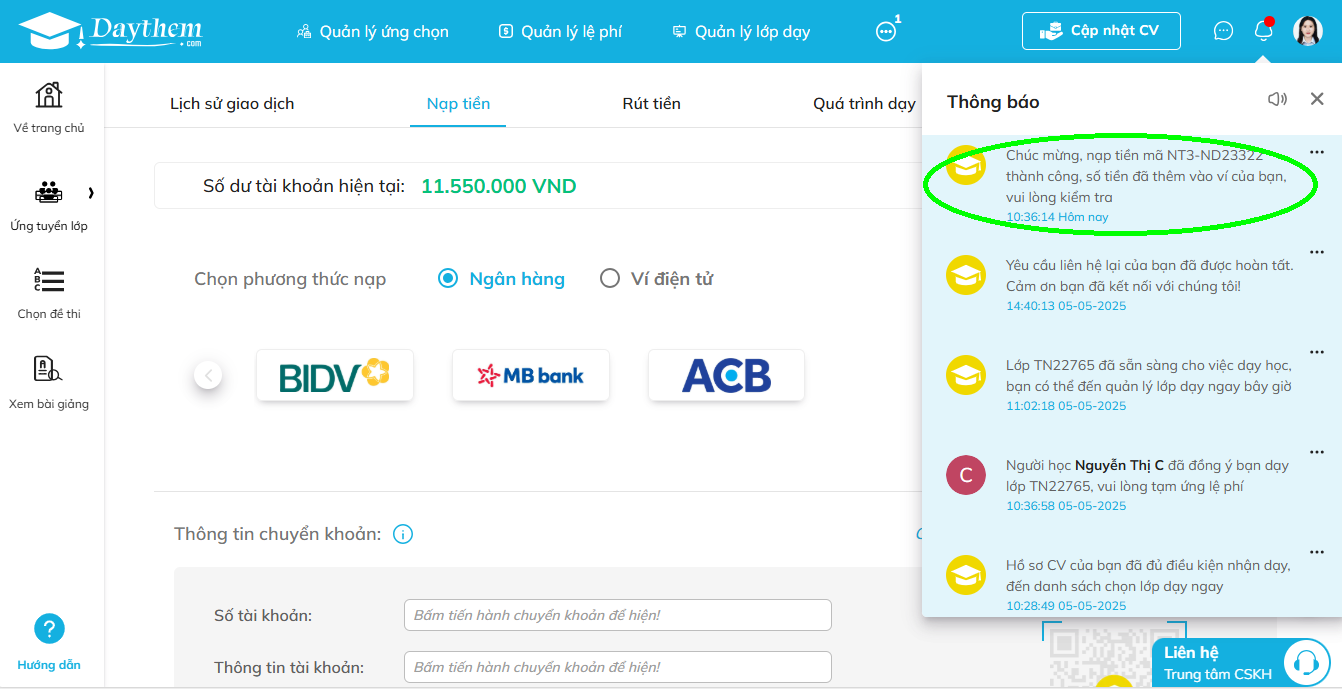Open Quản lý lớp dạy menu
This screenshot has height=689, width=1342.
(741, 32)
